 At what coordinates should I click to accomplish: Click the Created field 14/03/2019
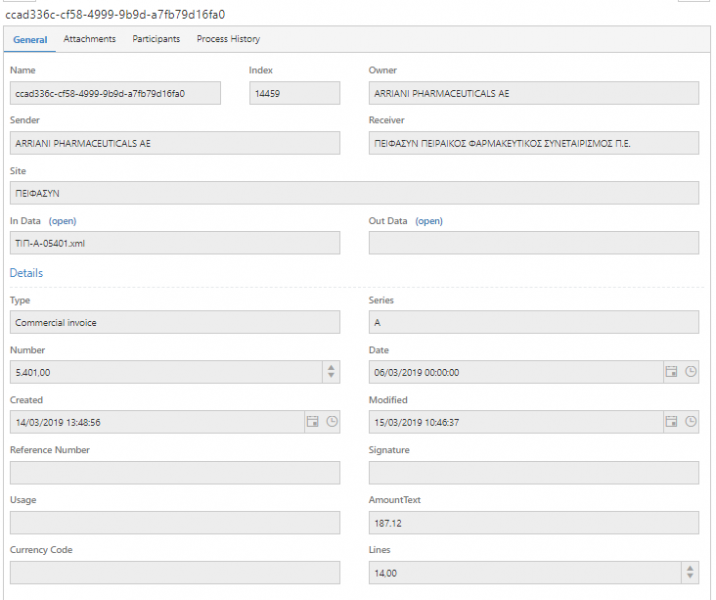click(x=157, y=422)
